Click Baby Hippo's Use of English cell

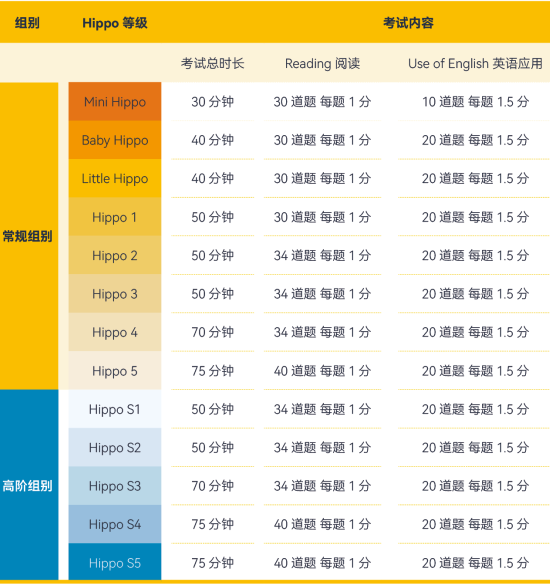[x=476, y=140]
